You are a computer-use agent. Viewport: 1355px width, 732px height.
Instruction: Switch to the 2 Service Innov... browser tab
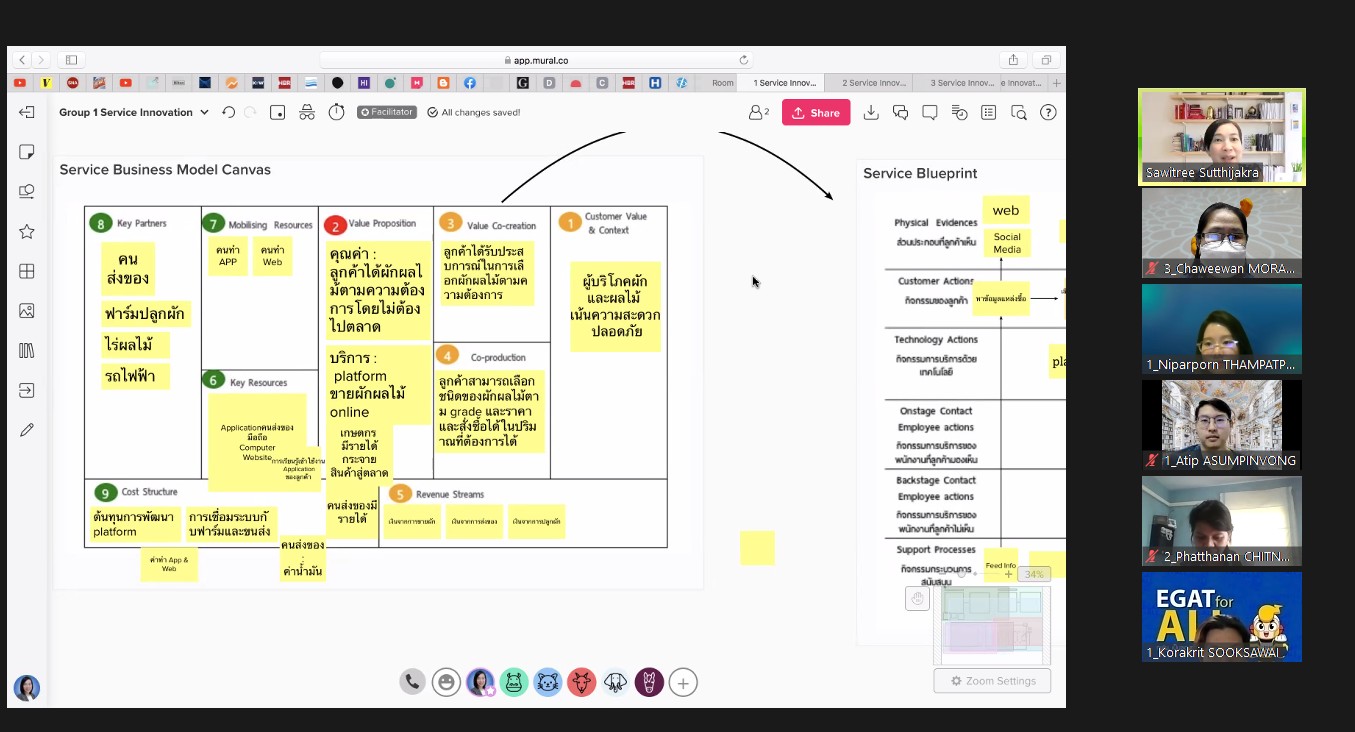[x=873, y=83]
